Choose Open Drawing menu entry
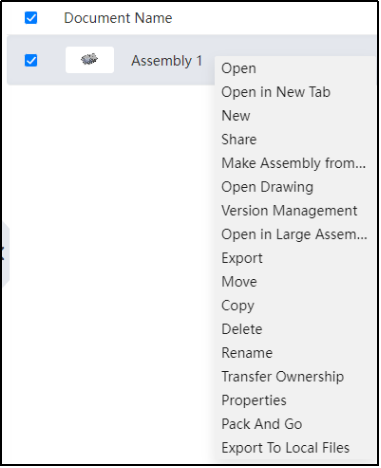This screenshot has height=468, width=381. tap(267, 187)
